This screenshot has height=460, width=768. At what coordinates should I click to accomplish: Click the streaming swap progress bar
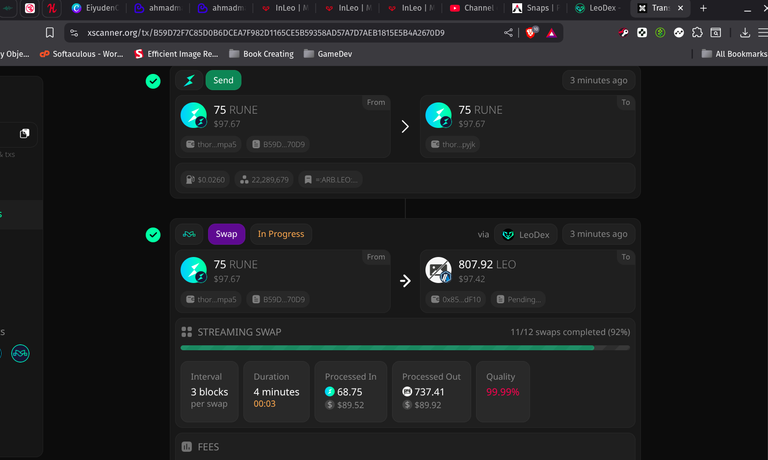point(405,348)
